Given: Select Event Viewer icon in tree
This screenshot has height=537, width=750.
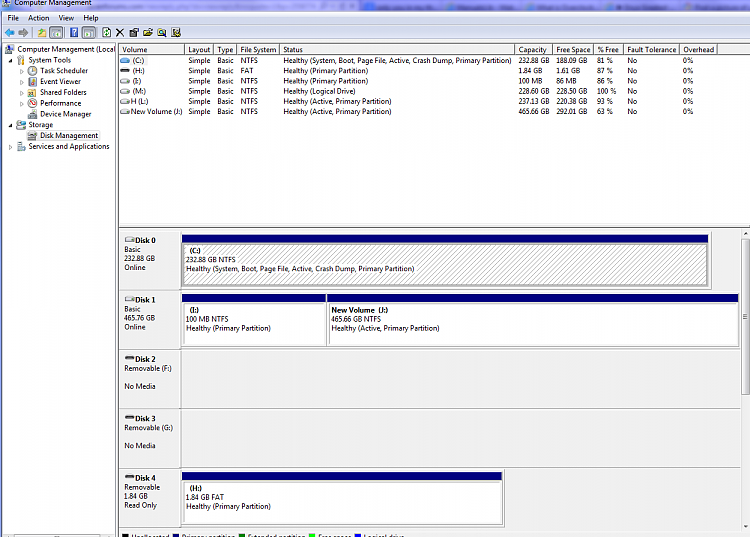Looking at the screenshot, I should (x=32, y=81).
